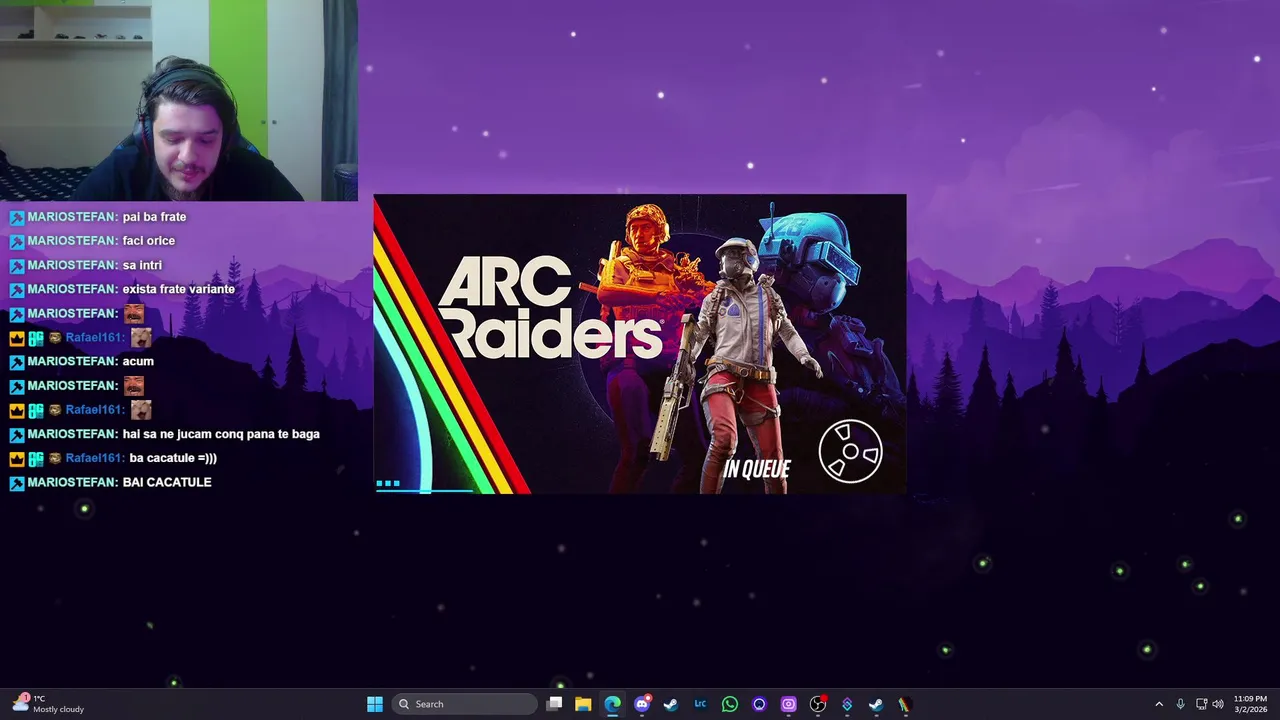Screen dimensions: 1280x720
Task: Open Lightroom Classic from the taskbar
Action: coord(700,704)
